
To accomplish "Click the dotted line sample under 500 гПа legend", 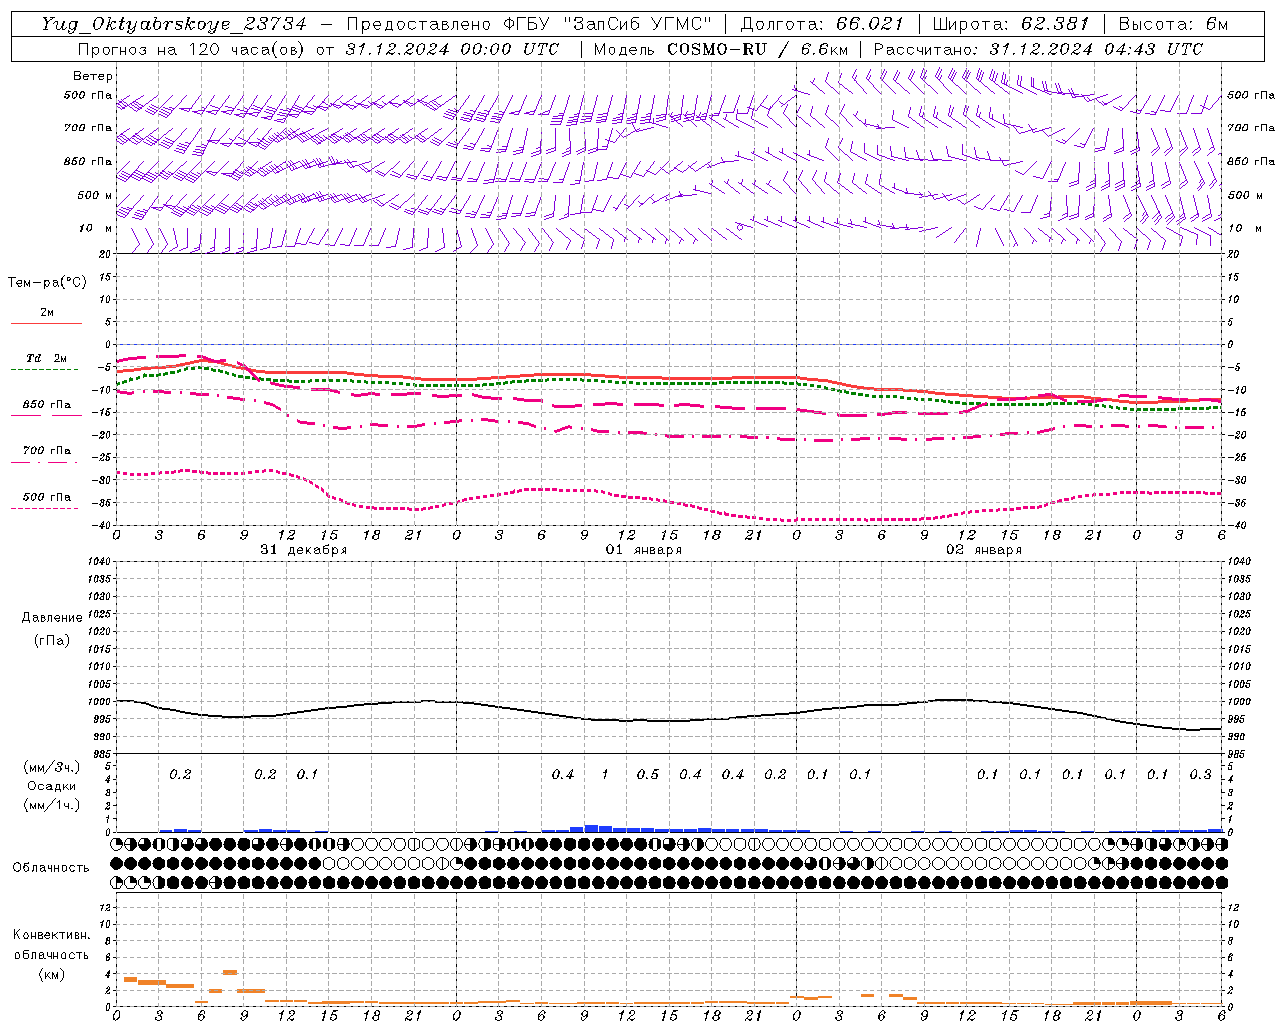I will pyautogui.click(x=46, y=509).
